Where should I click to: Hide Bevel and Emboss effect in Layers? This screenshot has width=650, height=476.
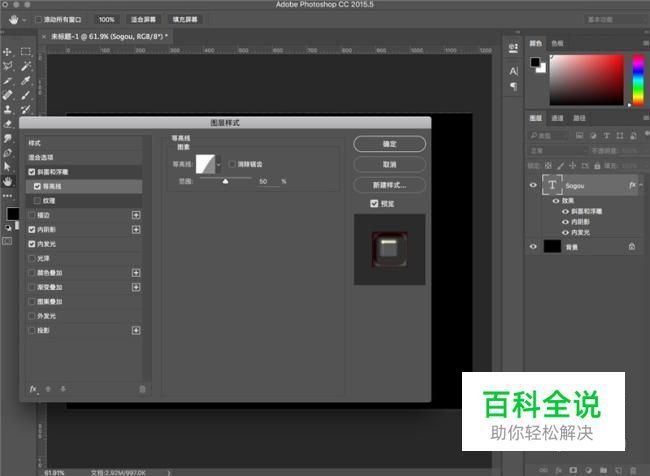coord(565,211)
